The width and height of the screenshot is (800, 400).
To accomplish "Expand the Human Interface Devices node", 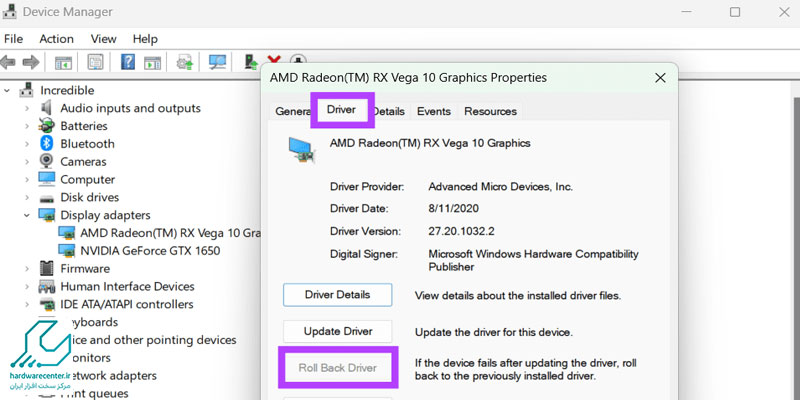I will (x=27, y=286).
